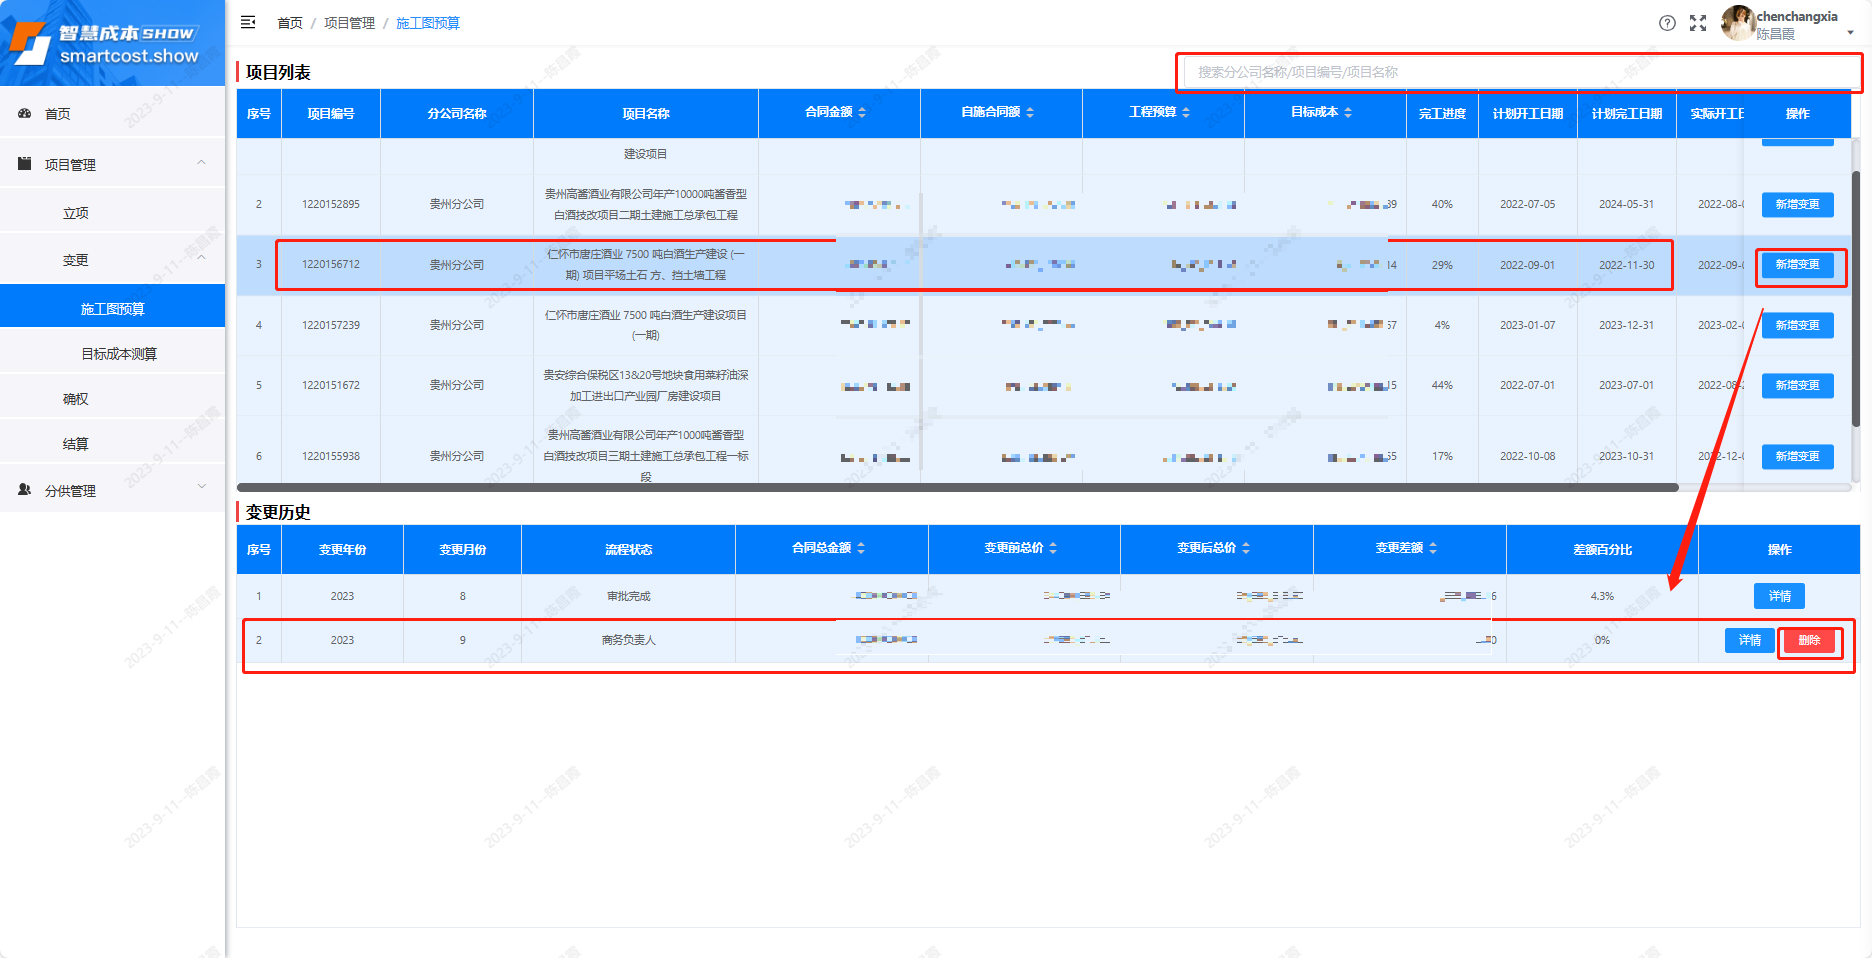The width and height of the screenshot is (1872, 958).
Task: Sort by 目标成本 column arrows
Action: [1348, 113]
